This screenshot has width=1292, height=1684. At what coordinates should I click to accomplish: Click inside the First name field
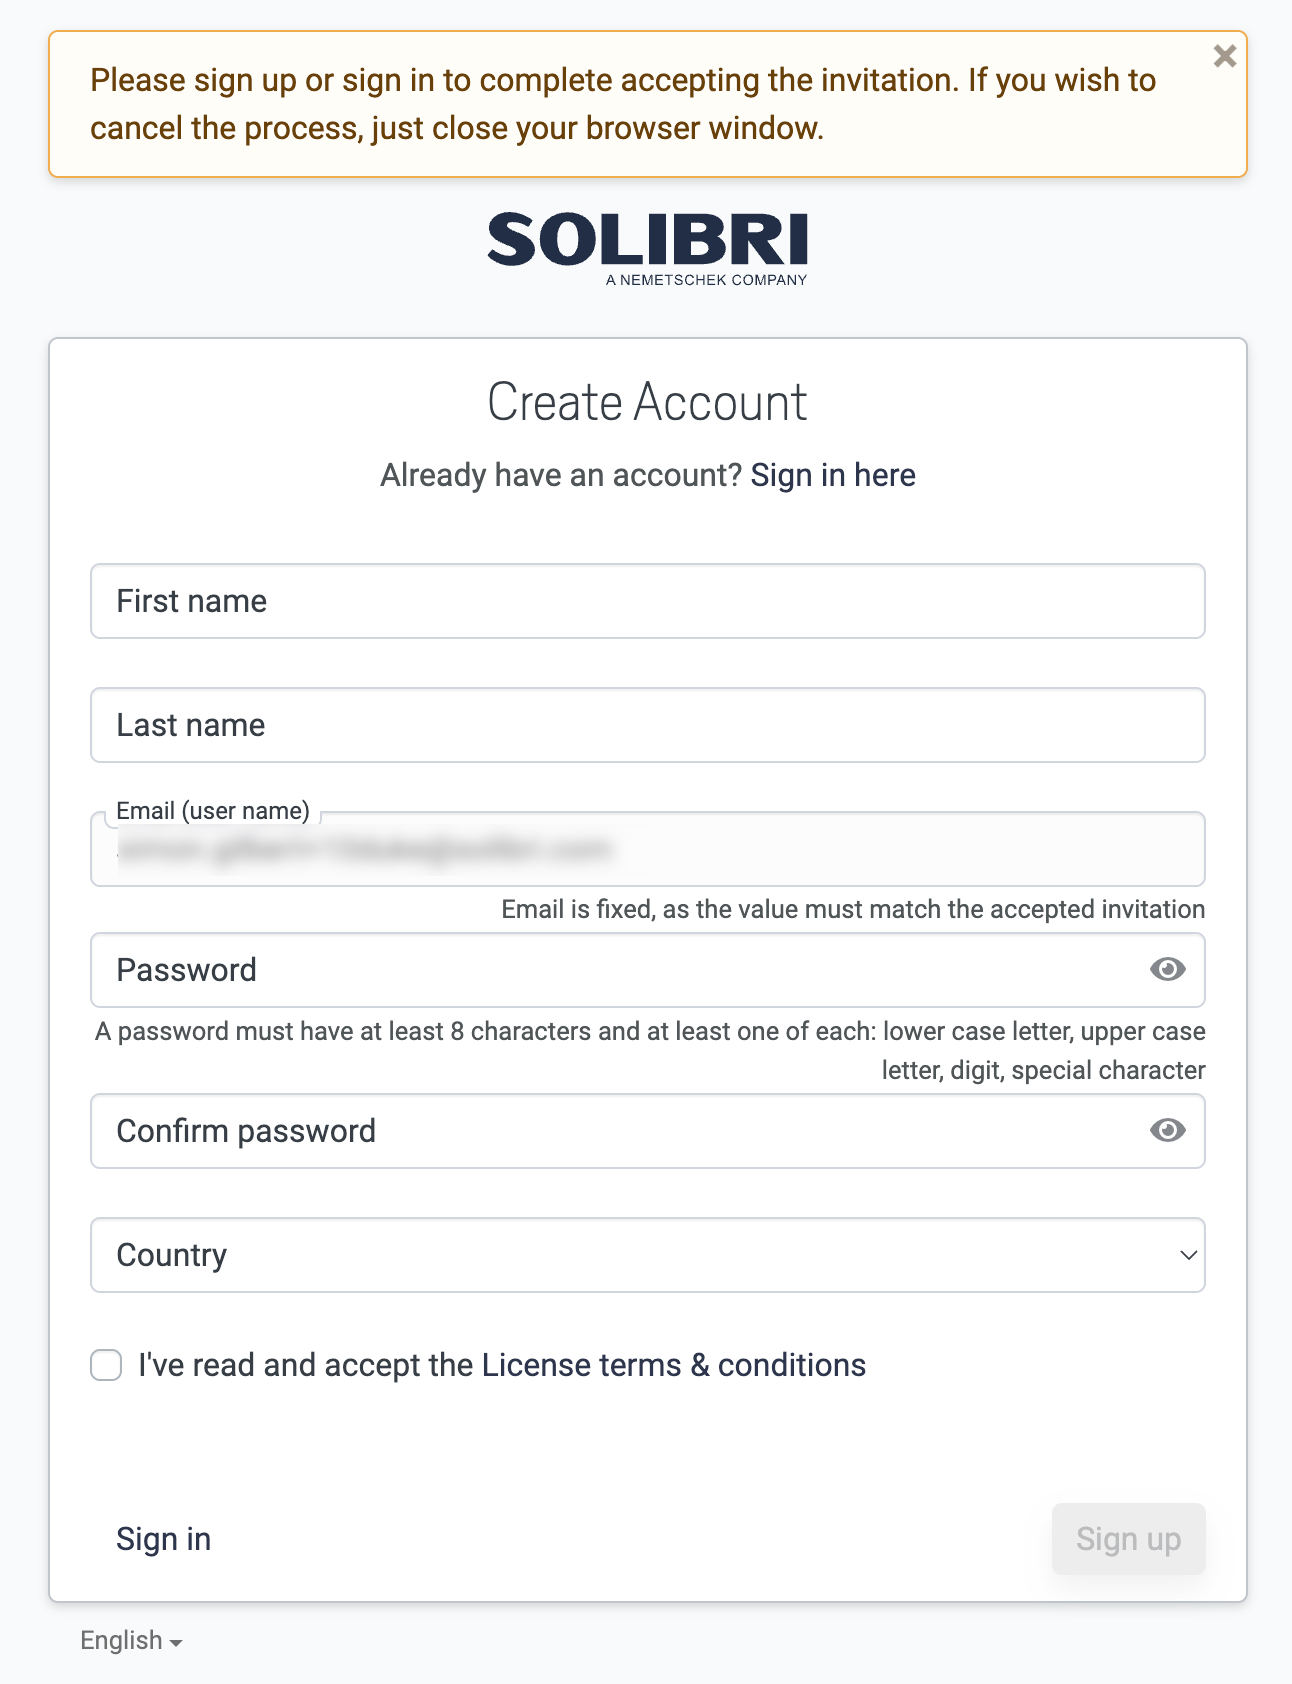point(648,601)
